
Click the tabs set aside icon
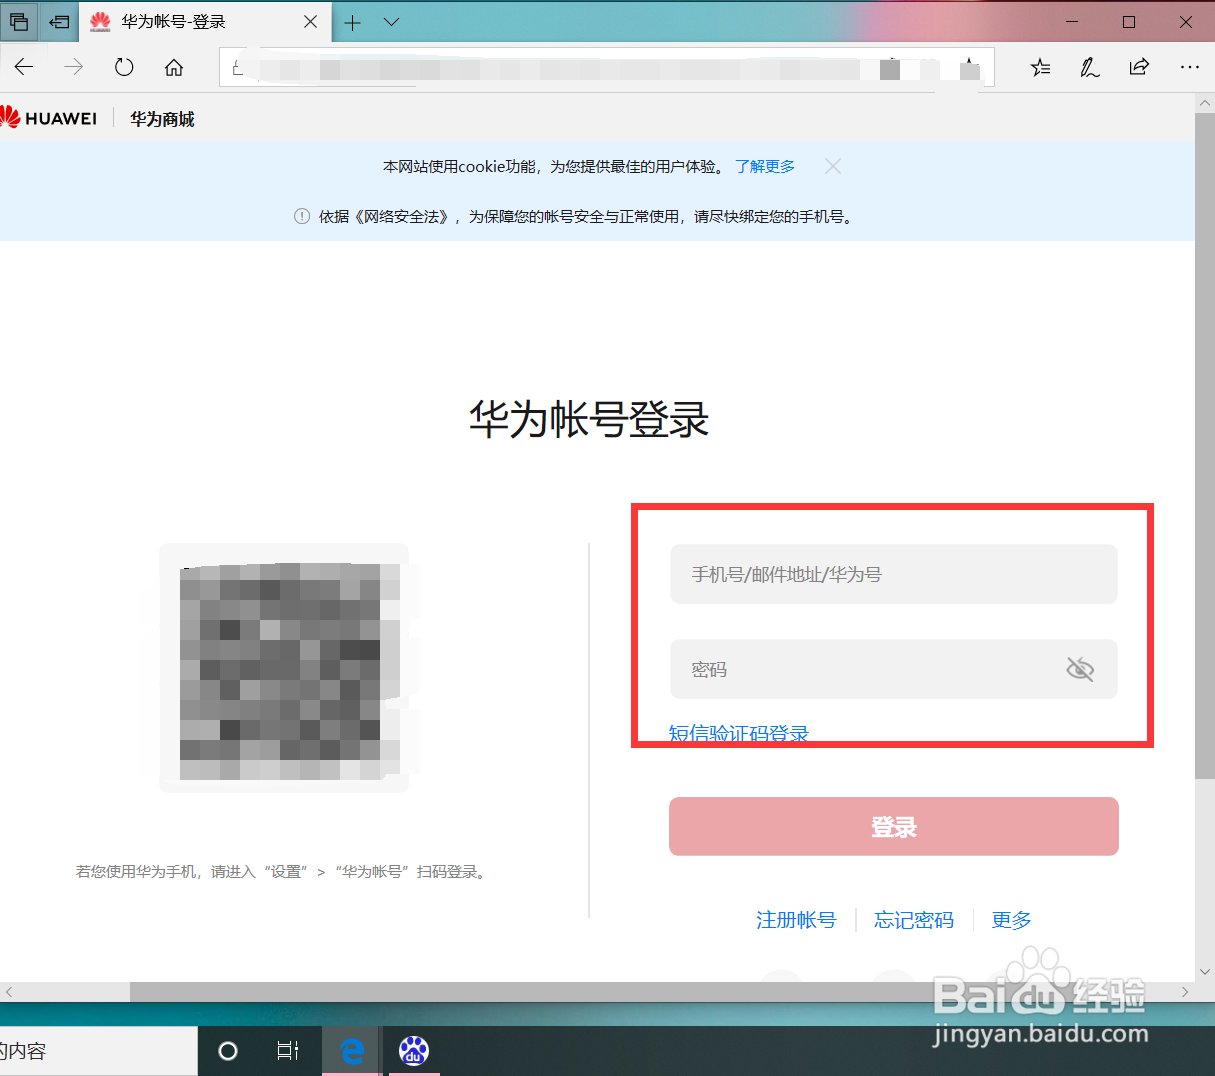(x=19, y=21)
